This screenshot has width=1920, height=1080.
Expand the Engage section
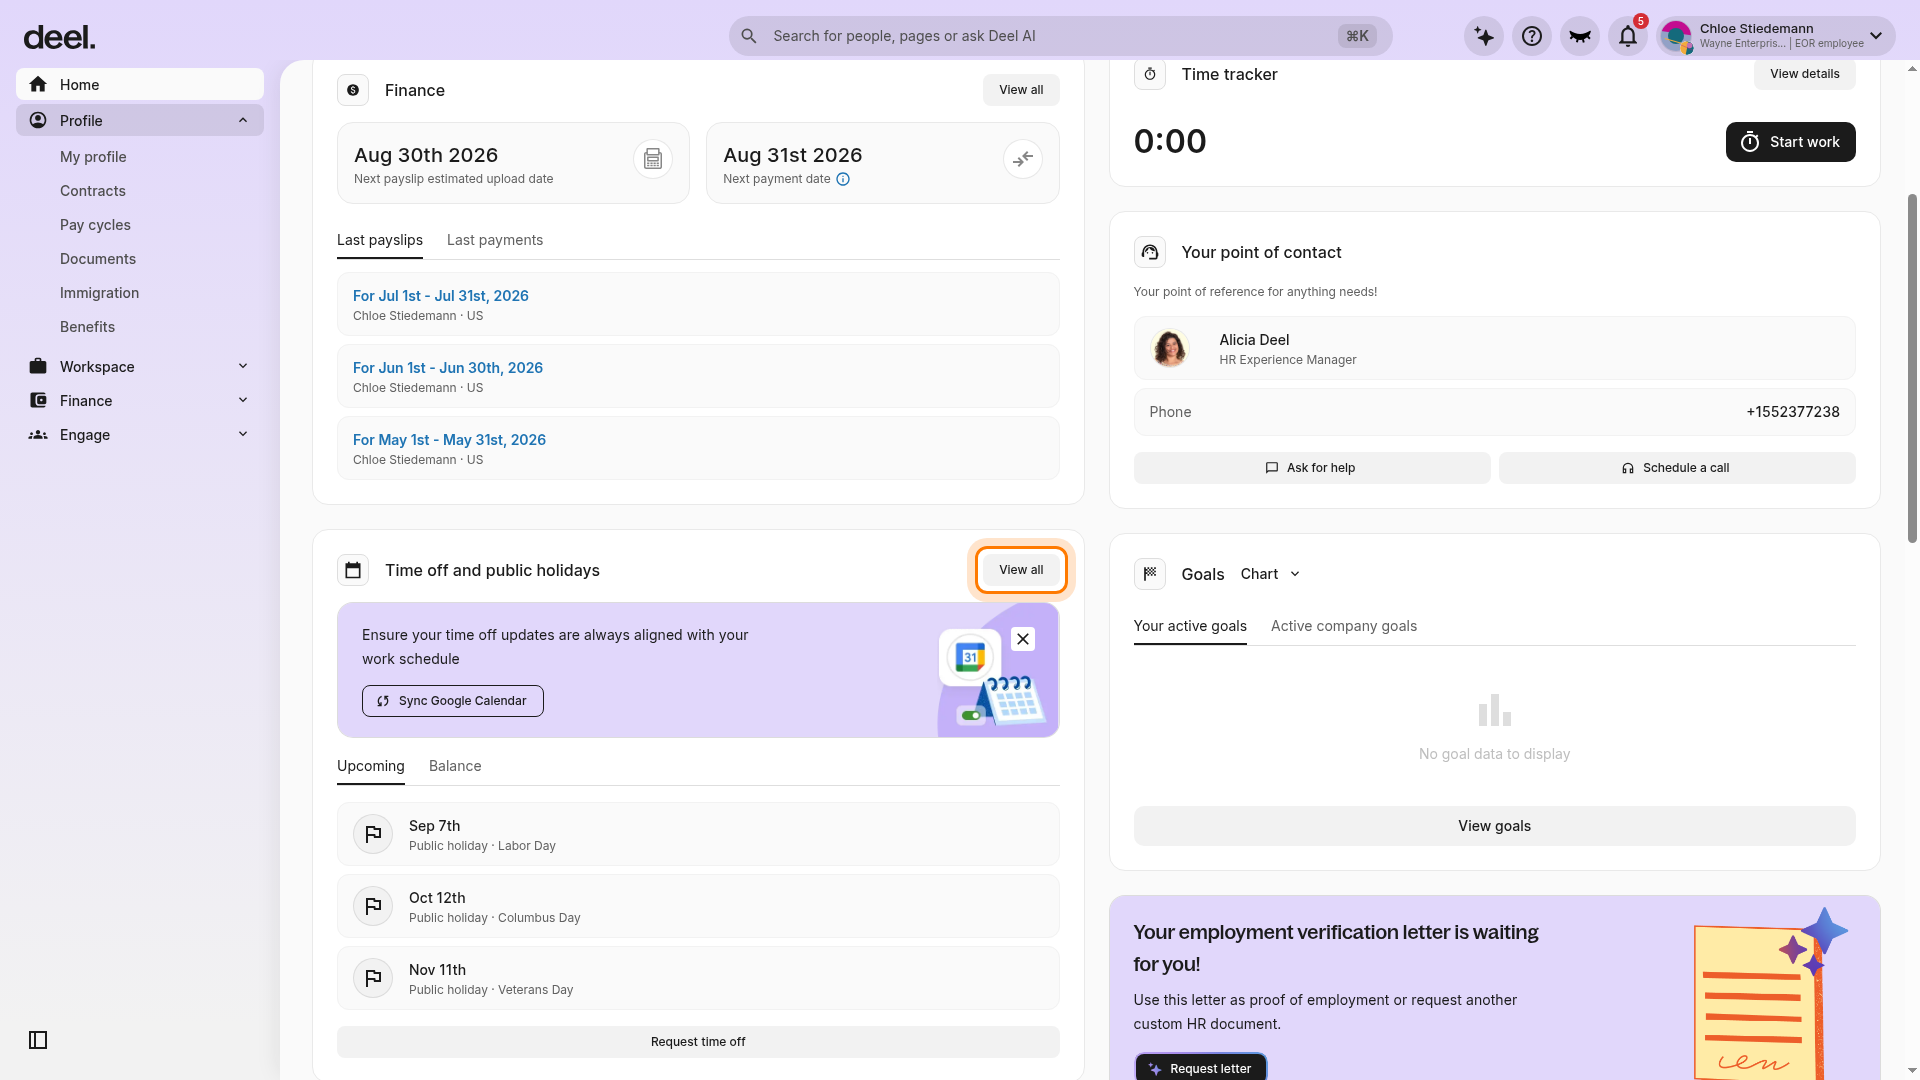point(243,434)
